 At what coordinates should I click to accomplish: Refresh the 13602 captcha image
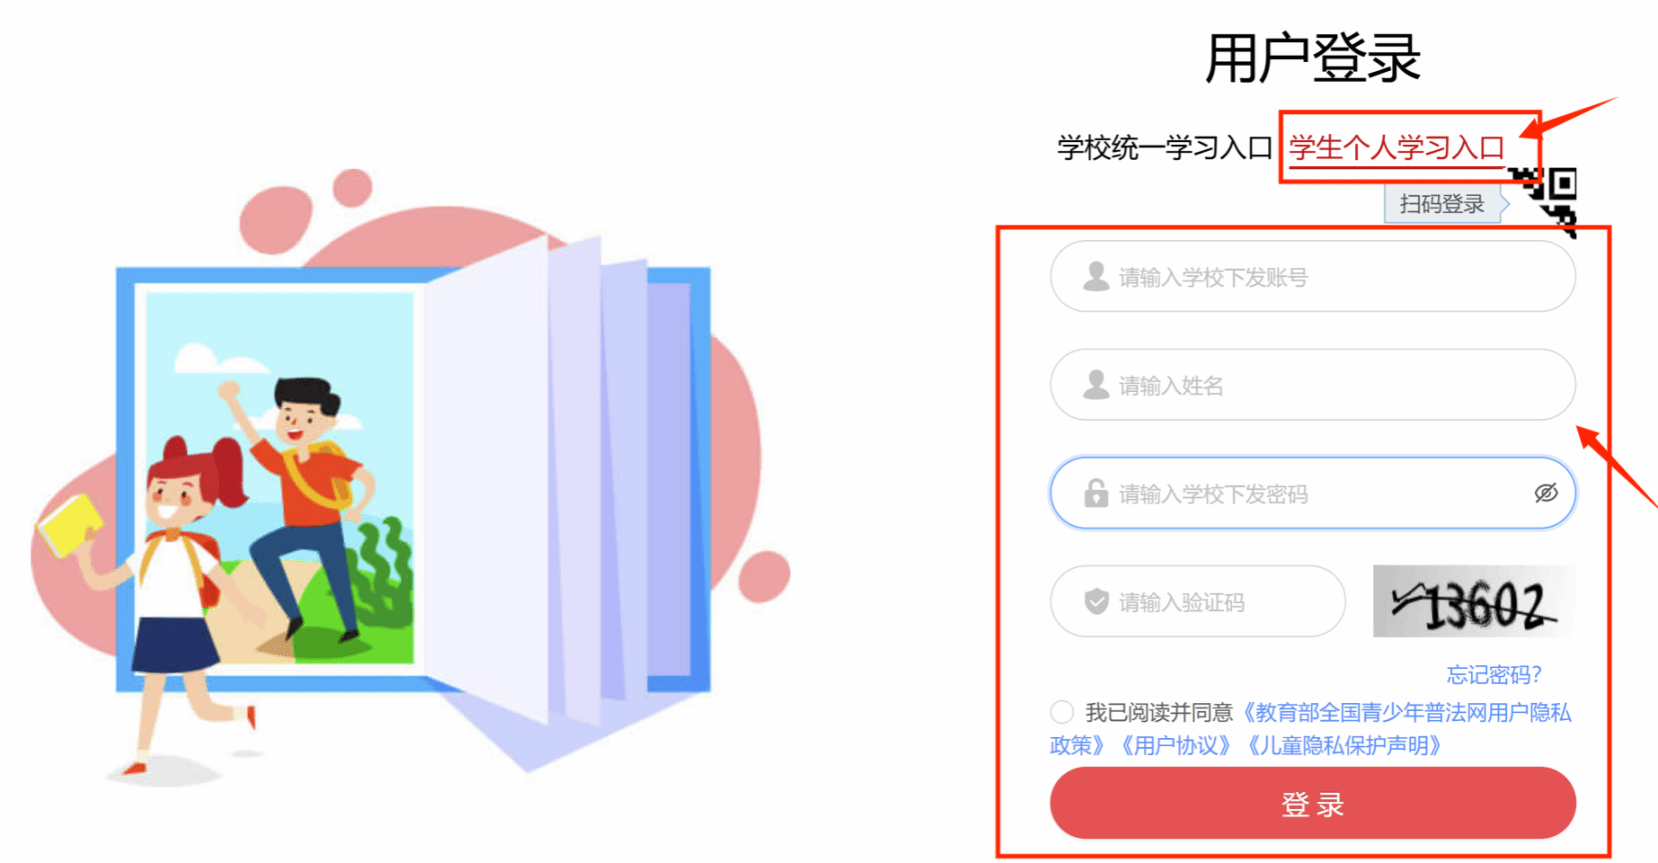click(x=1474, y=601)
